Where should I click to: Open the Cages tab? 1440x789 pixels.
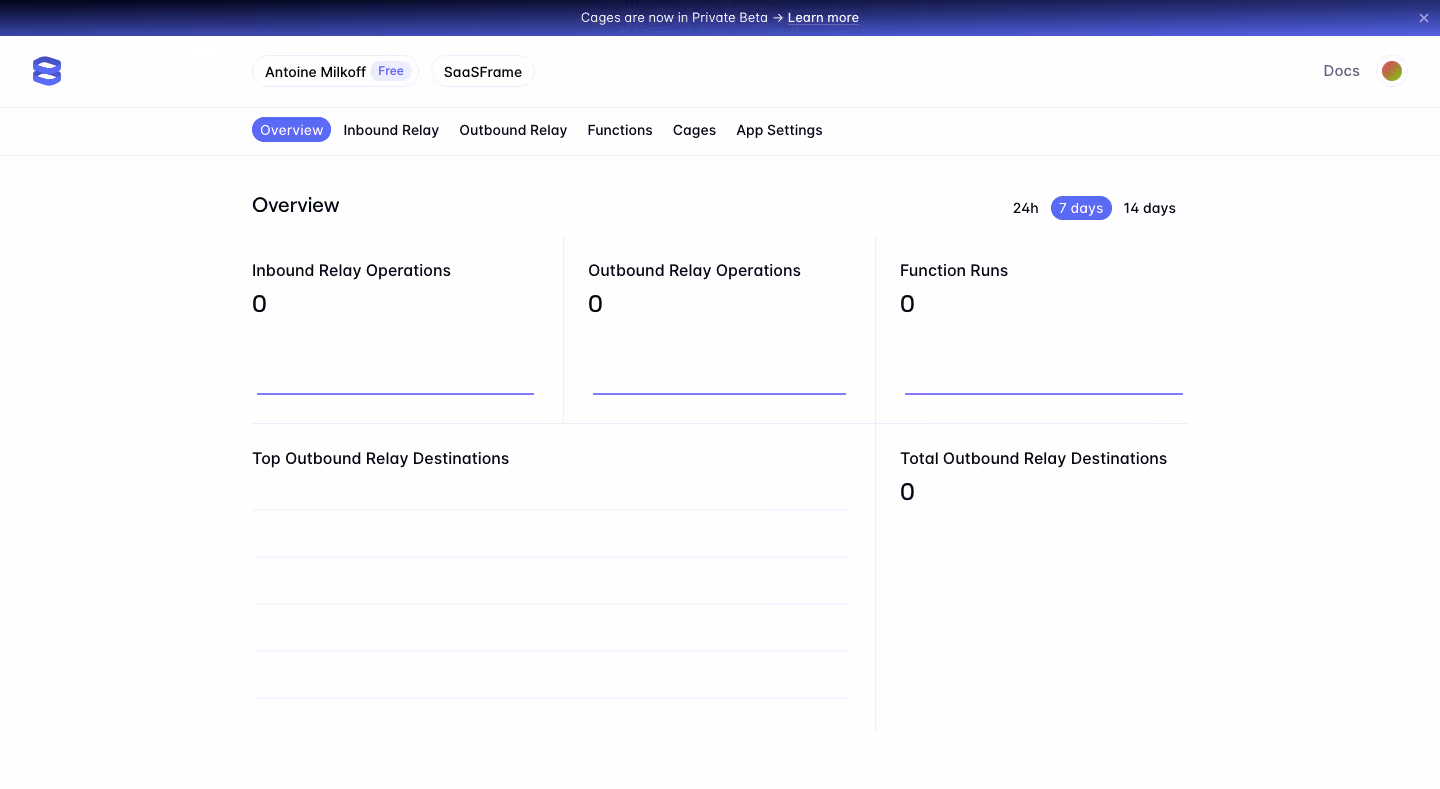(694, 130)
